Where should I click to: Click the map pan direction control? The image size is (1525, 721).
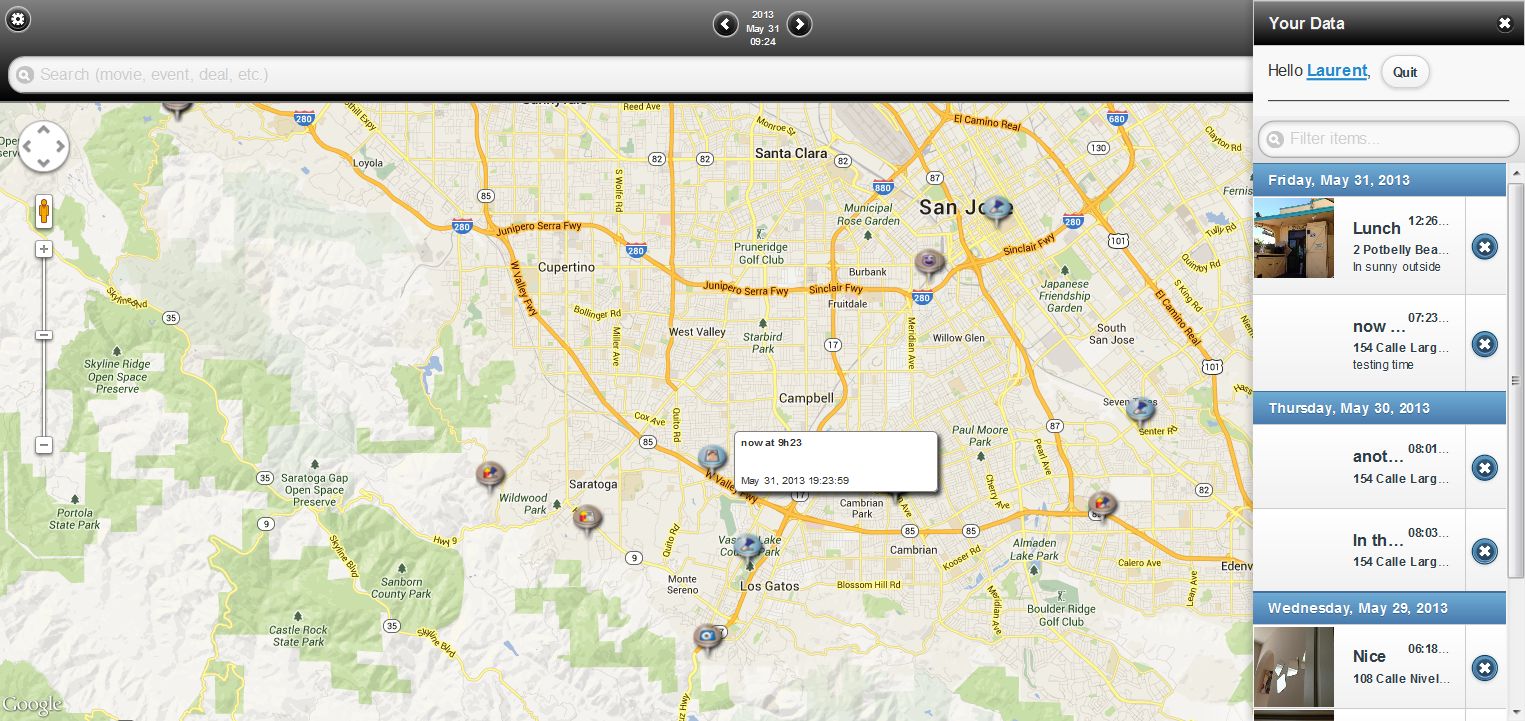[43, 147]
